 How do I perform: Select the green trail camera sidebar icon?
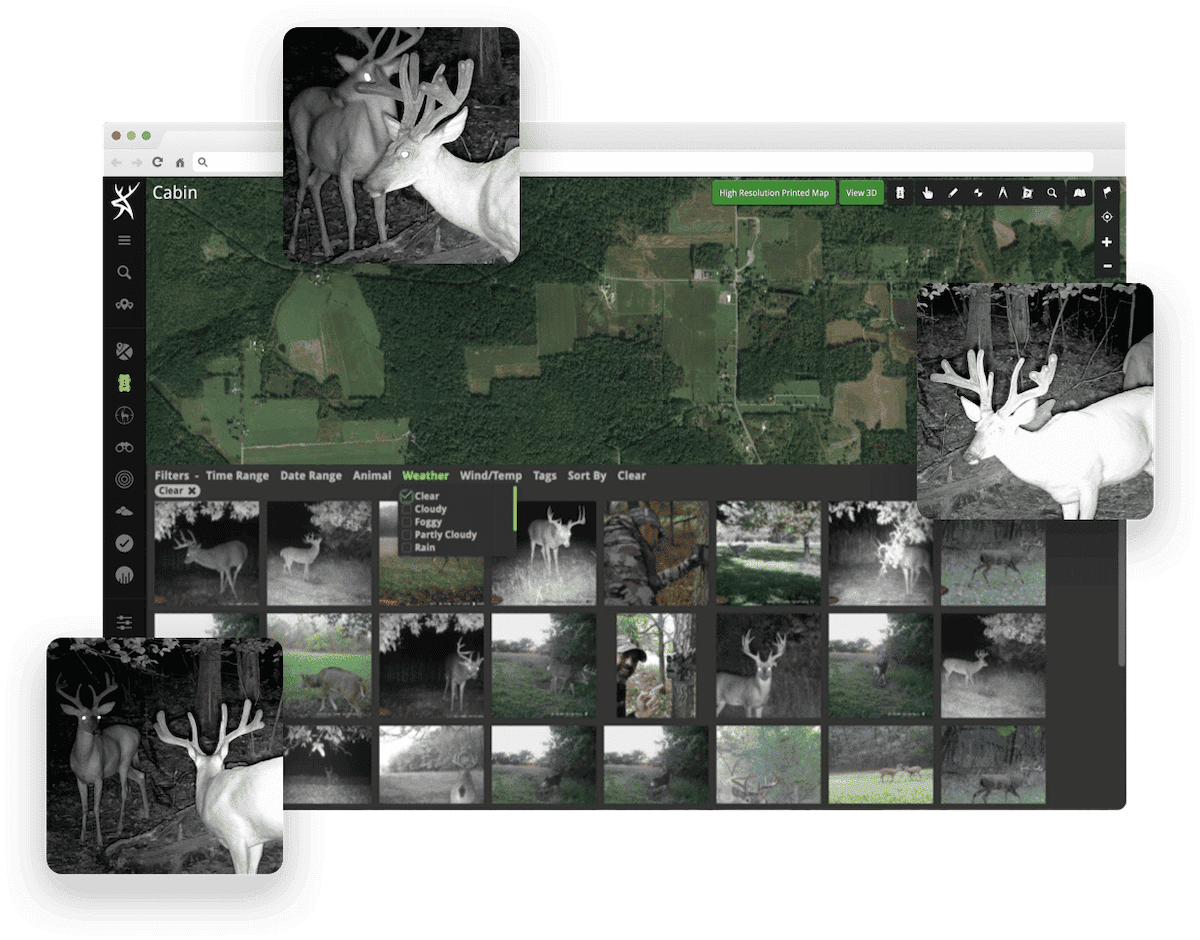(124, 383)
